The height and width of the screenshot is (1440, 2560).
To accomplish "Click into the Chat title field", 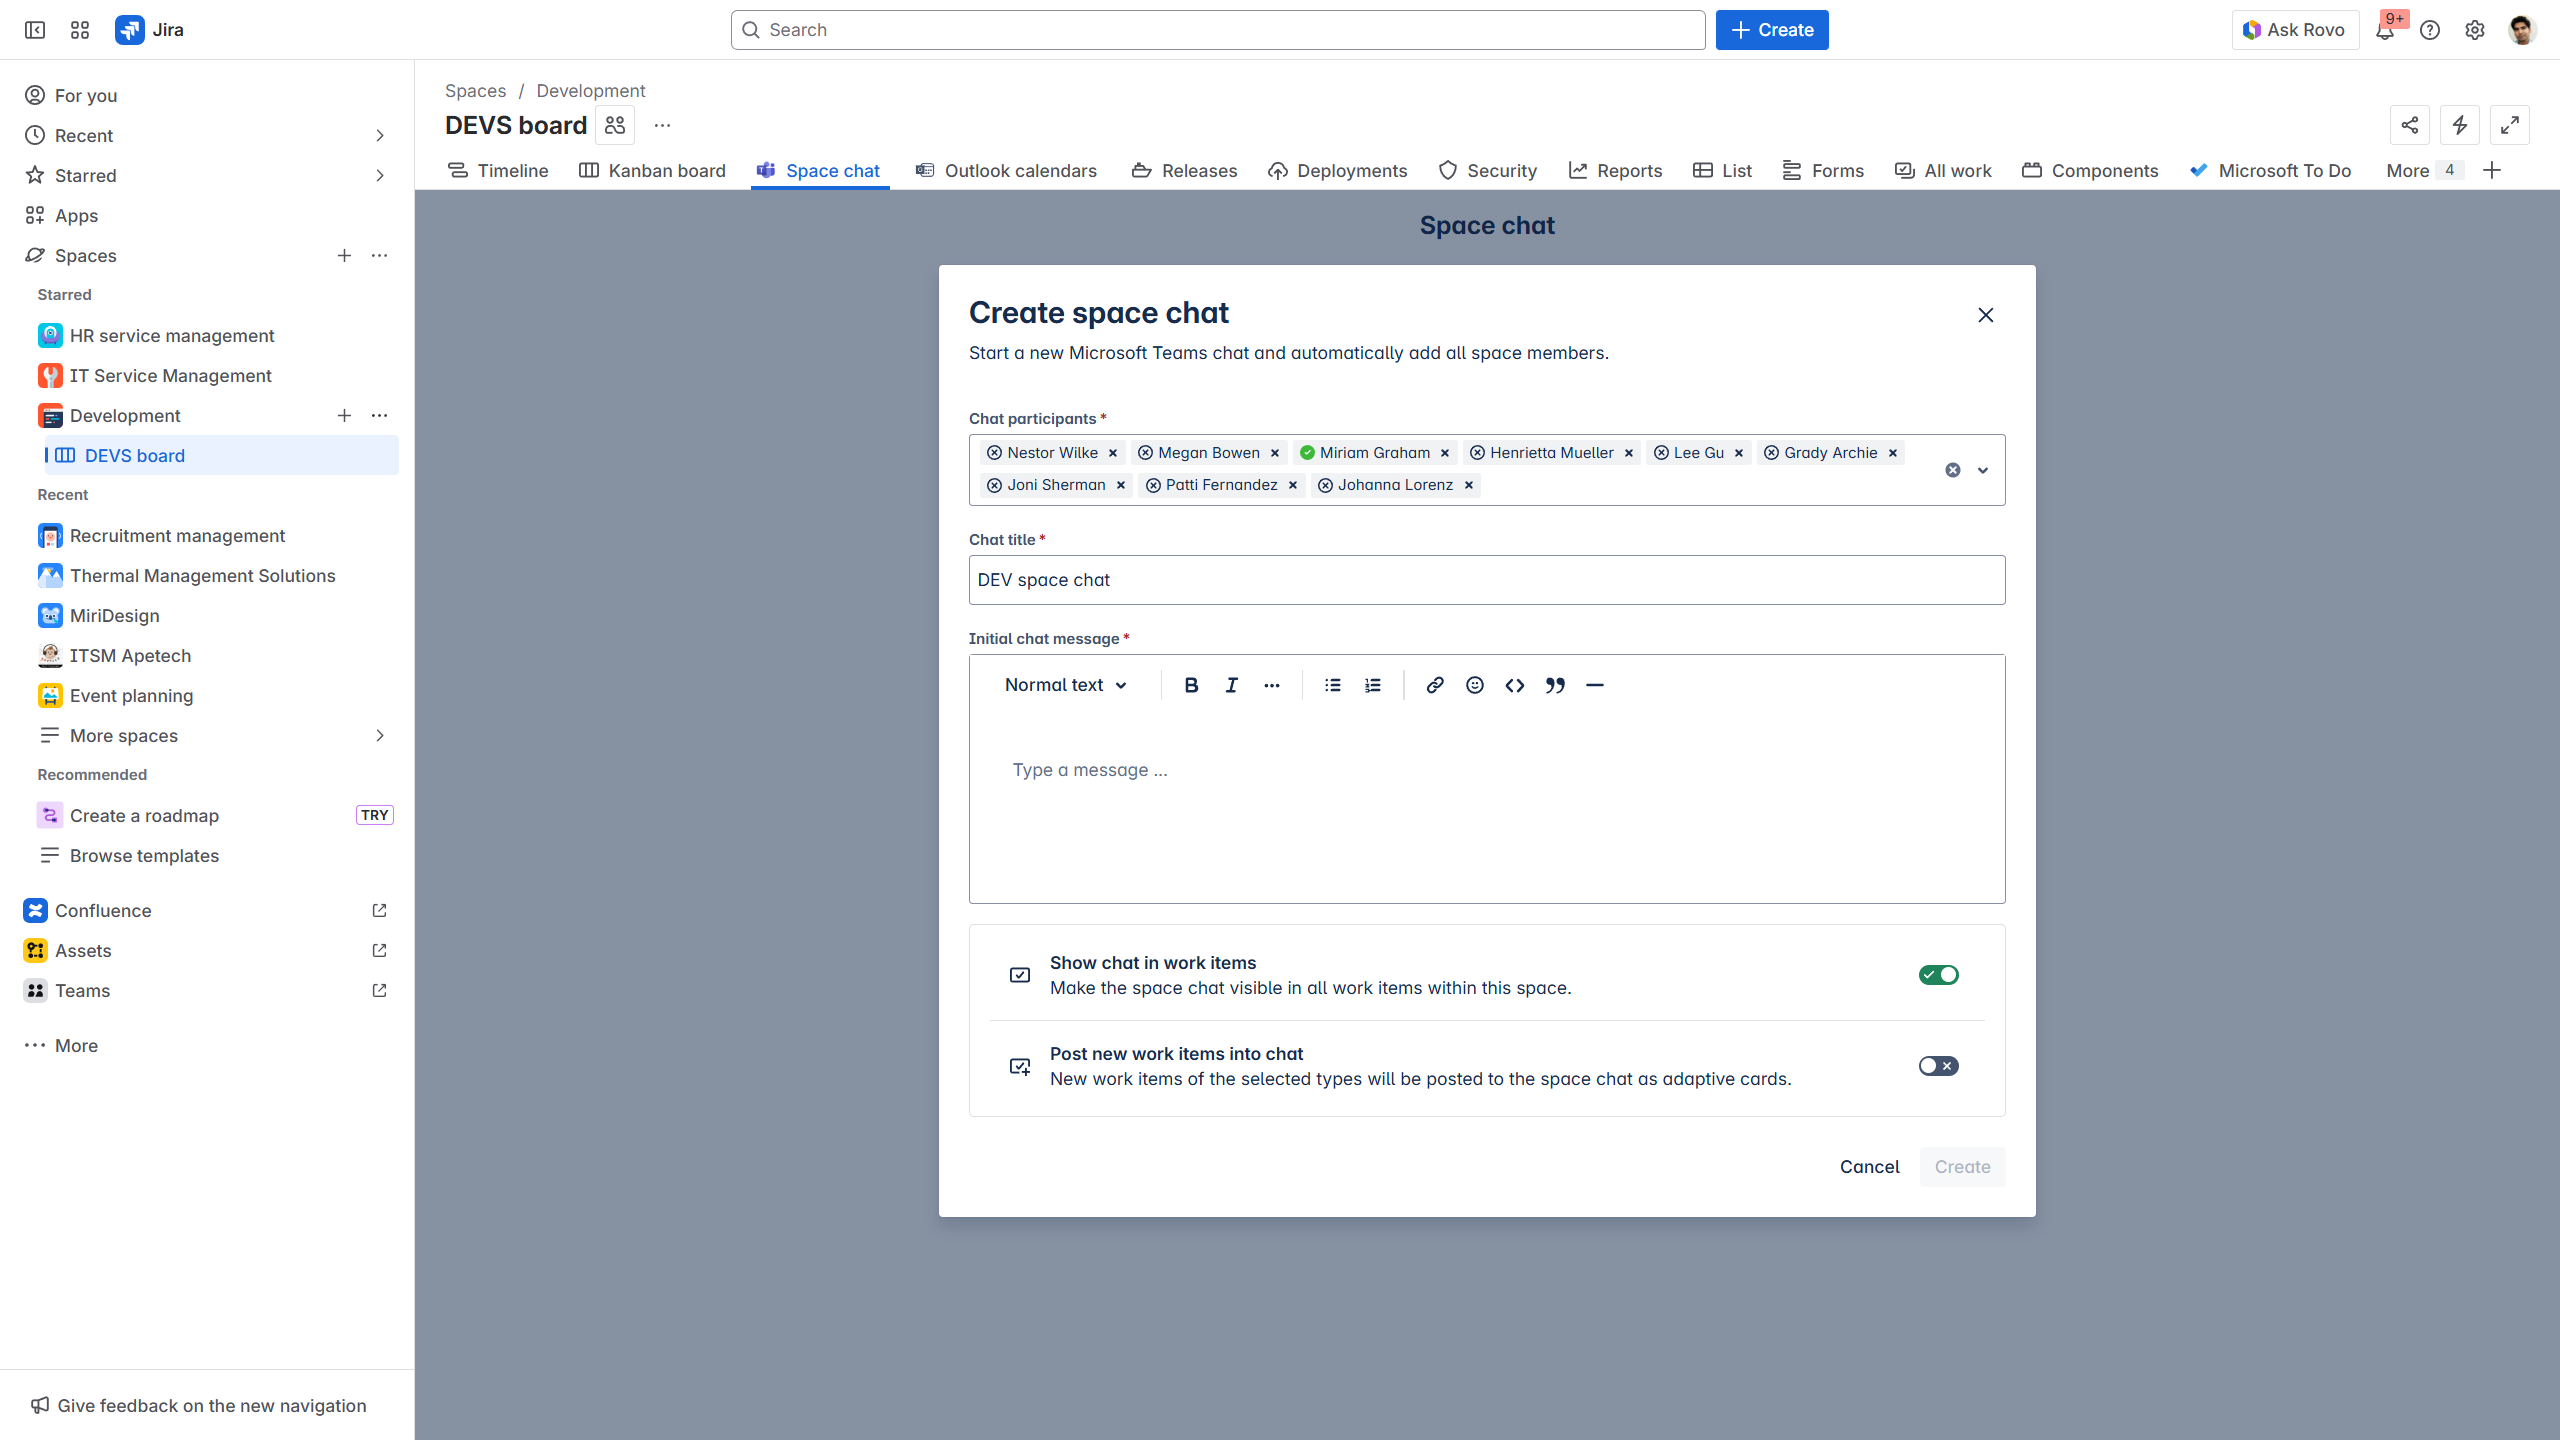I will coord(1486,580).
